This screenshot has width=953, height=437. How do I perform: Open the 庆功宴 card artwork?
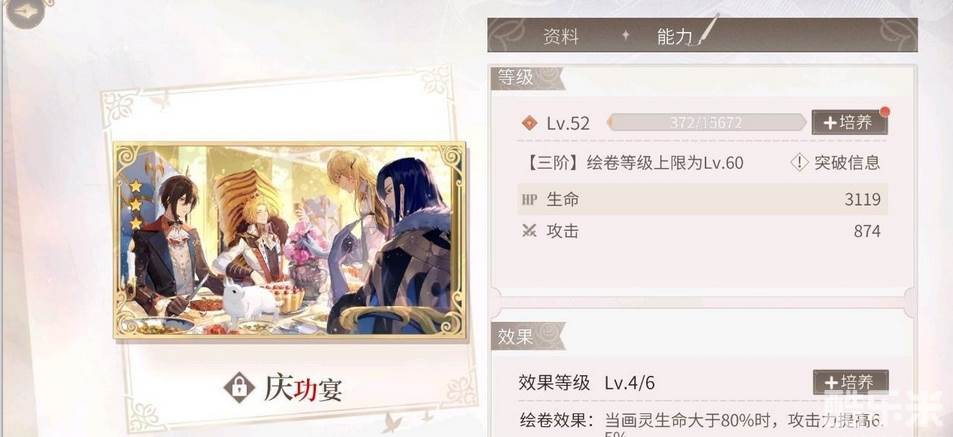(x=289, y=240)
